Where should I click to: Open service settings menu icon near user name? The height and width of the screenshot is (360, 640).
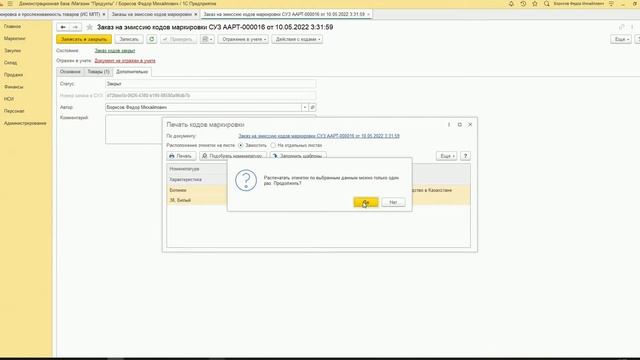click(x=611, y=4)
